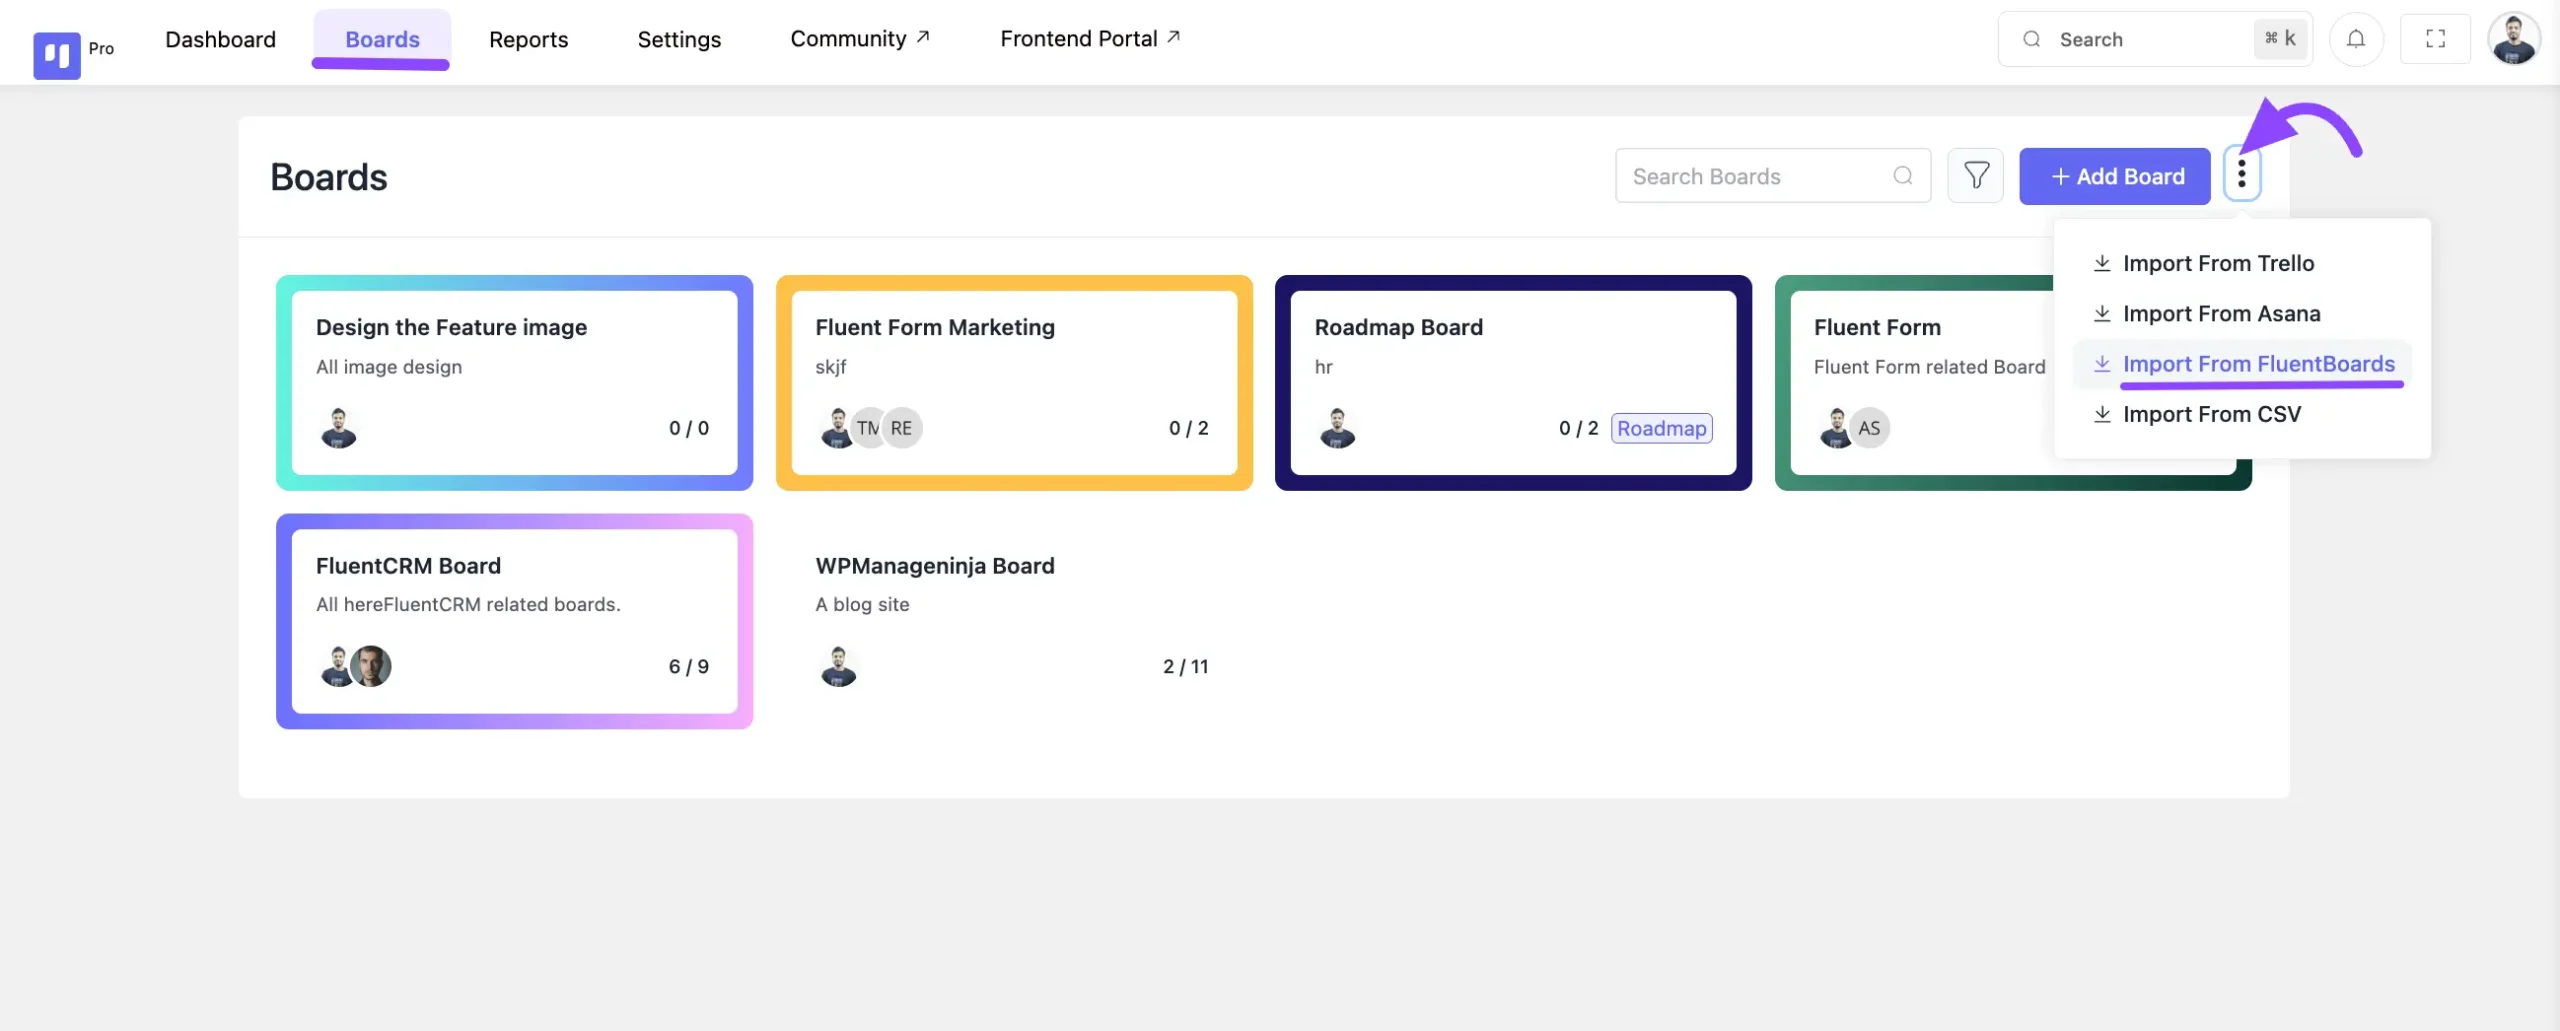Click the RE member avatar on Fluent Form Marketing
This screenshot has width=2560, height=1031.
point(902,428)
